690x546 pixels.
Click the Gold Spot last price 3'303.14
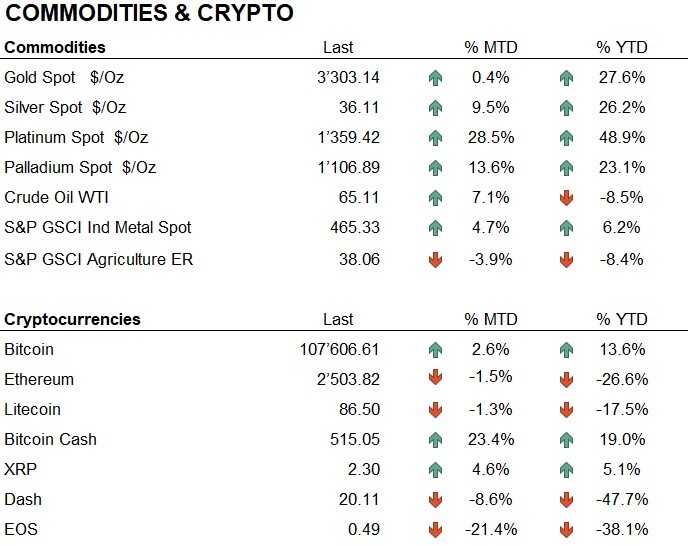pos(347,77)
